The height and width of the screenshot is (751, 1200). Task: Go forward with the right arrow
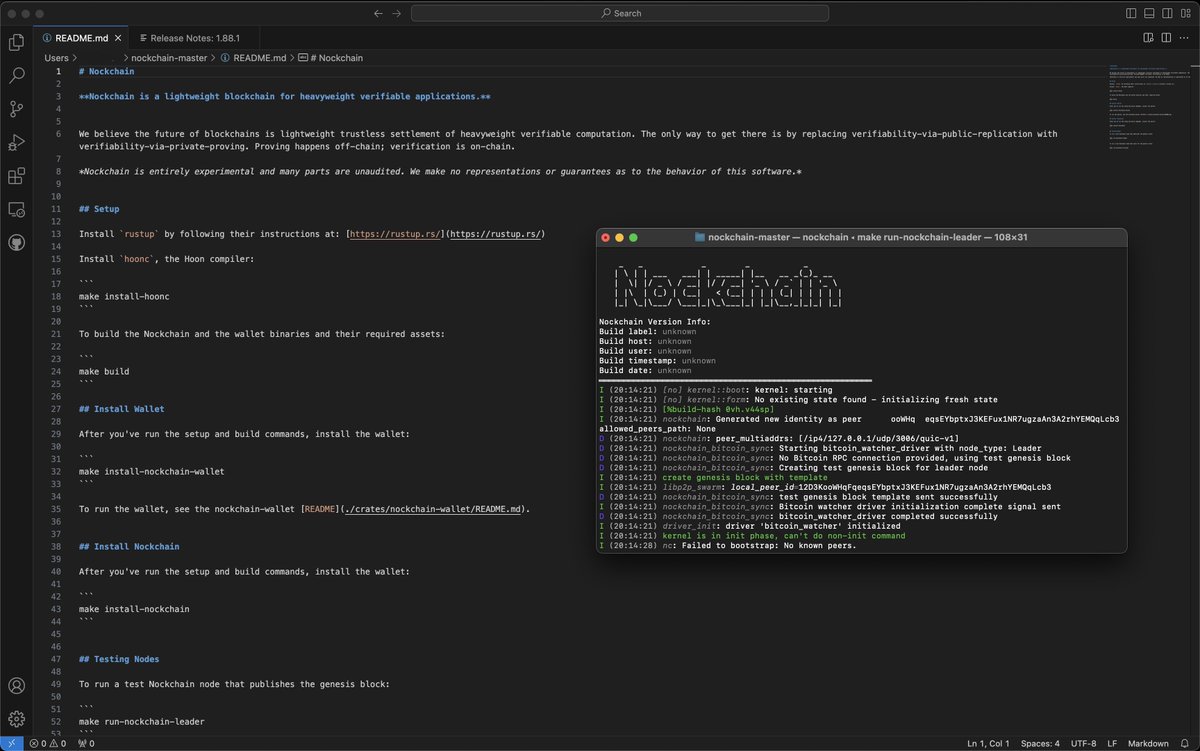(x=398, y=13)
